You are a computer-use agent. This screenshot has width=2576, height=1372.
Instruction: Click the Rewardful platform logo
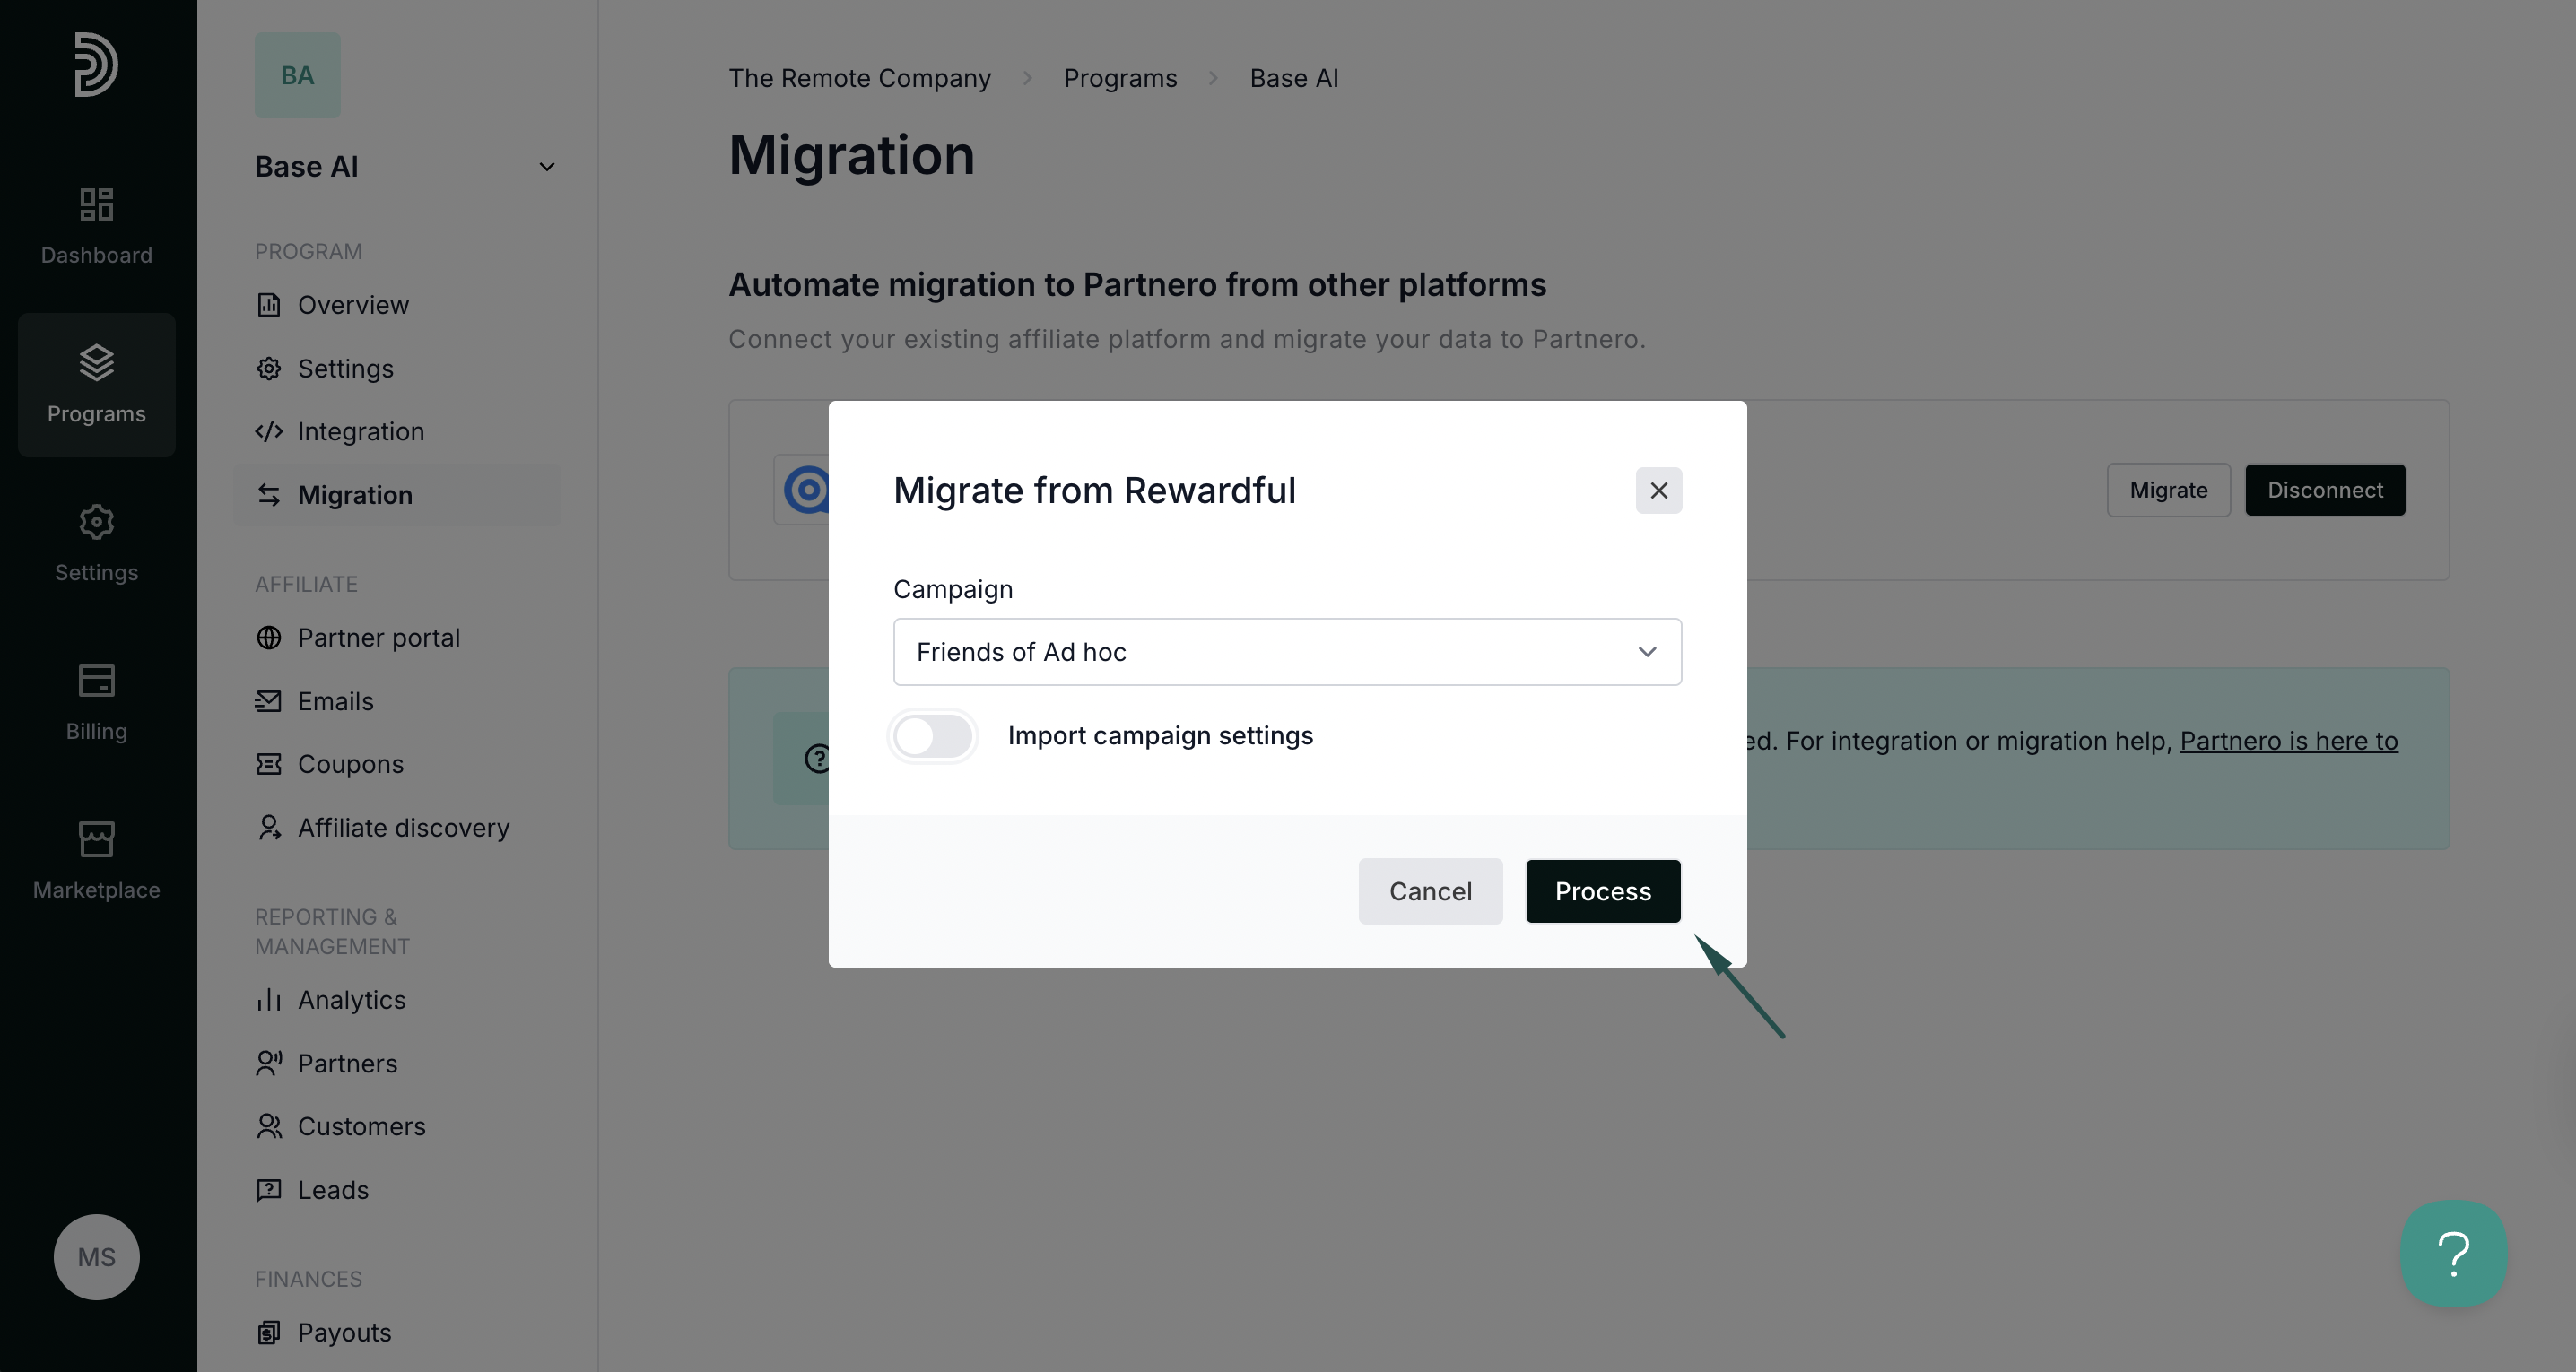(805, 490)
